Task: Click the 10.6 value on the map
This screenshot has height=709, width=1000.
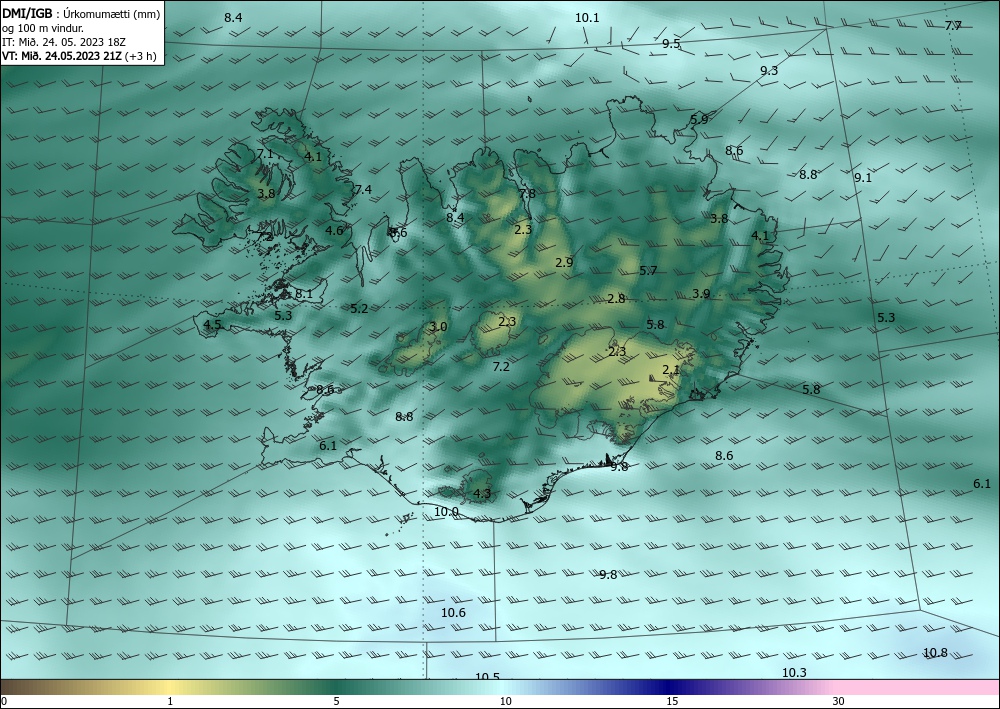Action: 453,613
